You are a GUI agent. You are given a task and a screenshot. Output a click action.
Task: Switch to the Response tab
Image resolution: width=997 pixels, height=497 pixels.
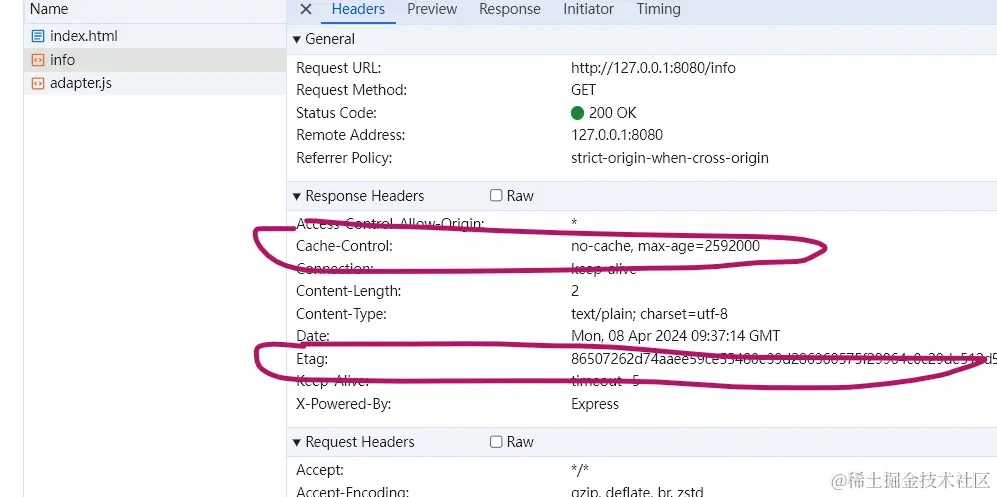pyautogui.click(x=509, y=9)
